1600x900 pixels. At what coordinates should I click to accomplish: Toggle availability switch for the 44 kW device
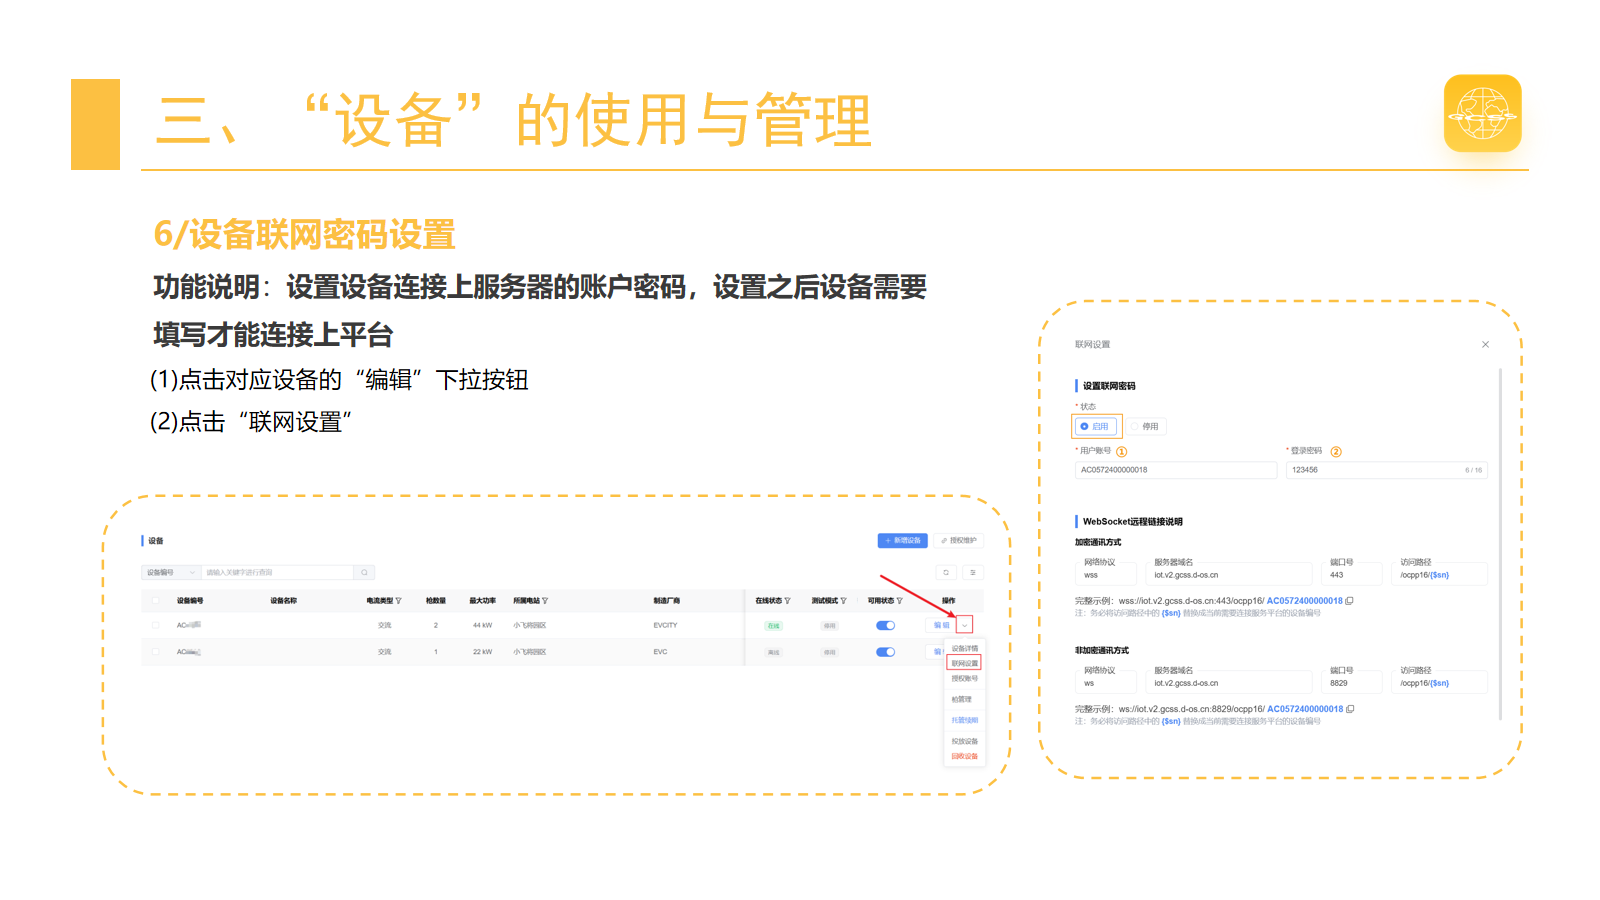(885, 626)
